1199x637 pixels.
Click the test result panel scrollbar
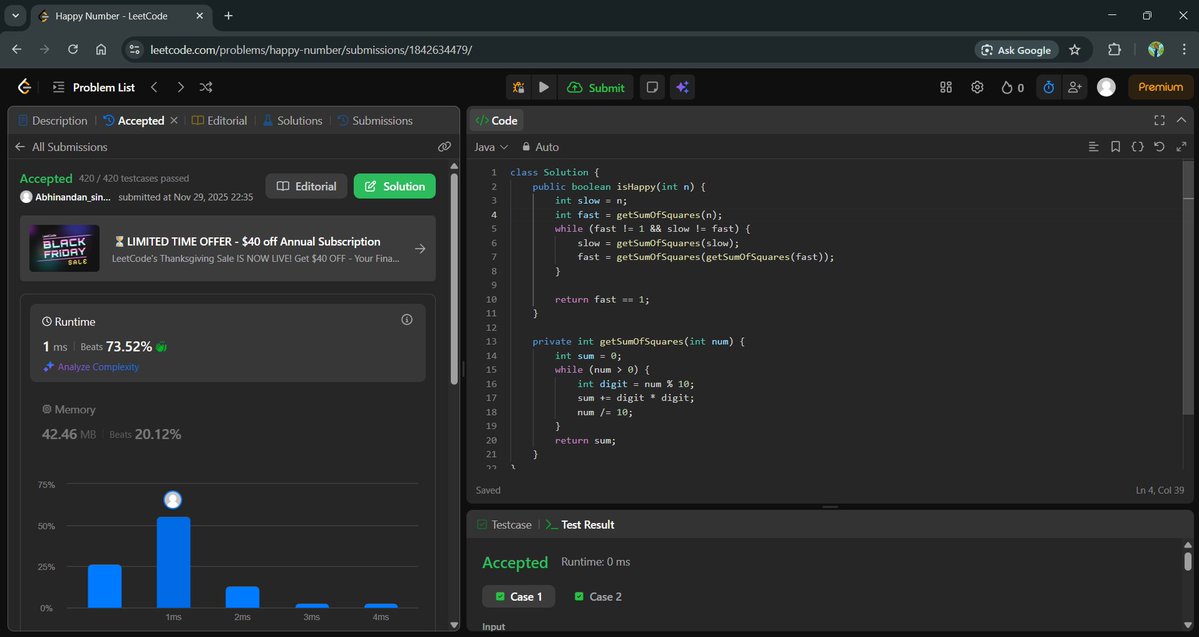click(1188, 562)
